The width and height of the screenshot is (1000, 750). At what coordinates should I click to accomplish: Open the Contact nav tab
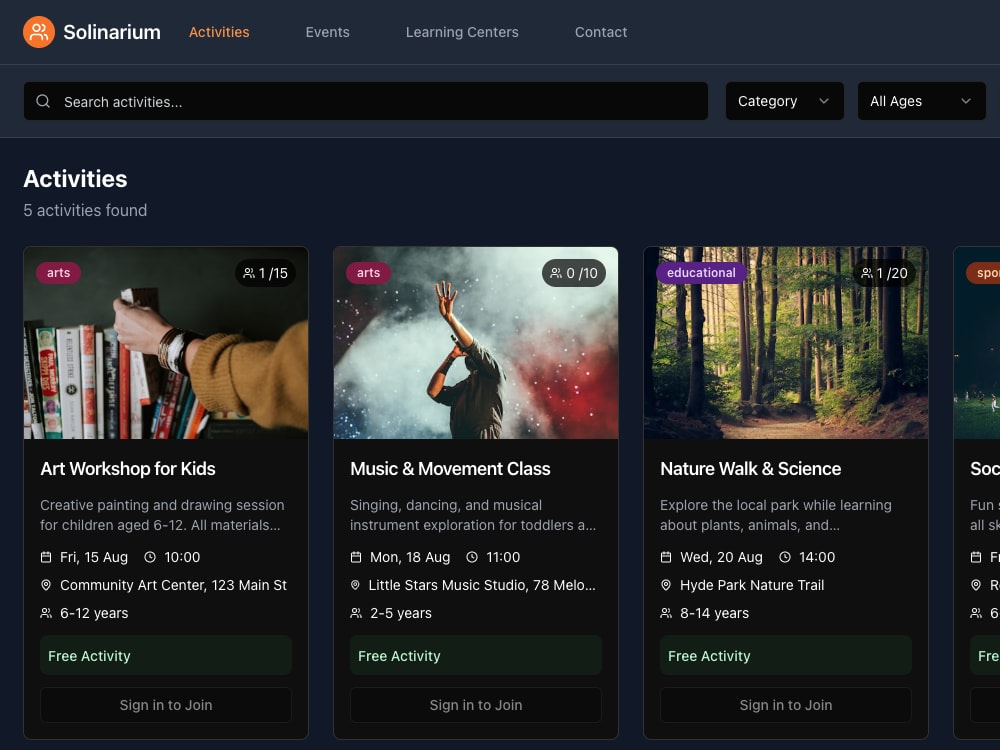click(x=601, y=32)
